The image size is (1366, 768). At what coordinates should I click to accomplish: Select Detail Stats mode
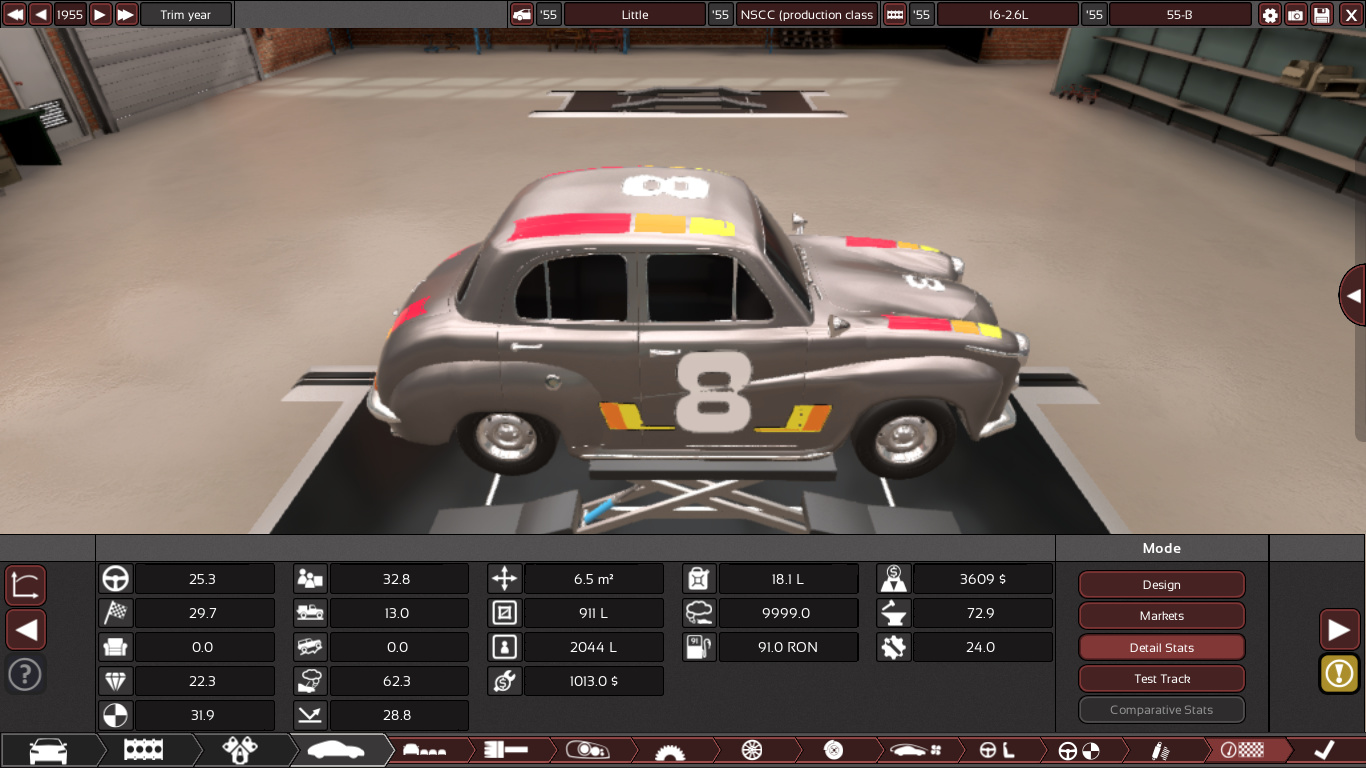click(x=1161, y=648)
